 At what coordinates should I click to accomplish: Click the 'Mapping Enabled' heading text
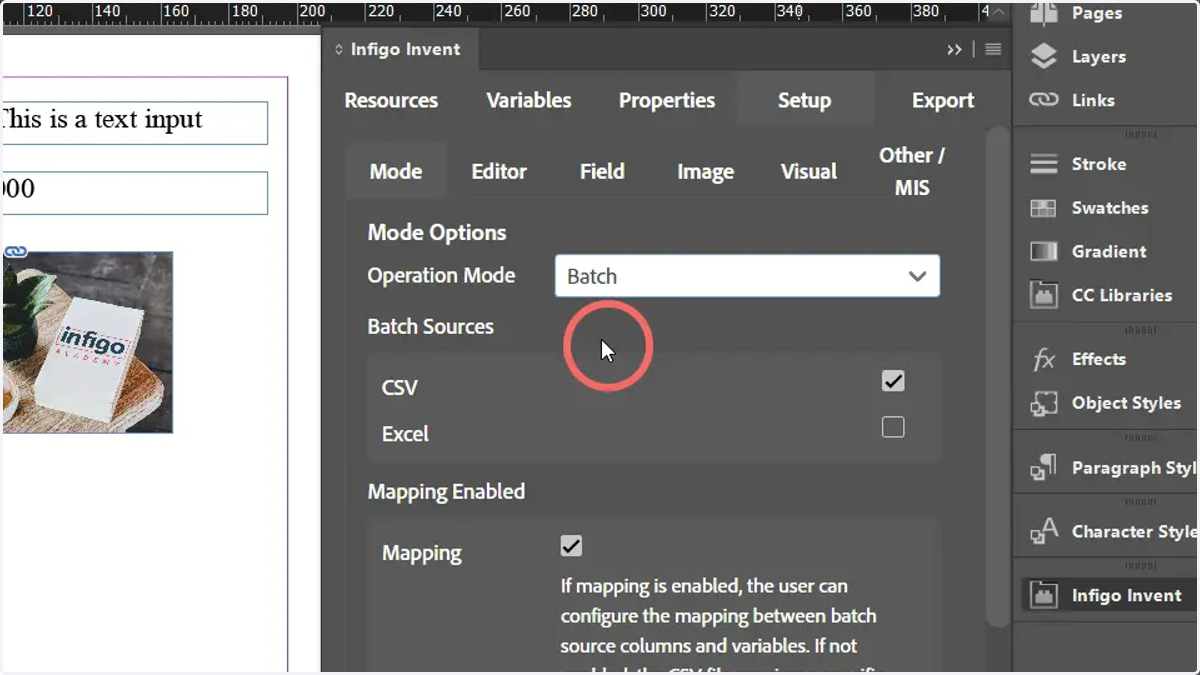pos(446,491)
